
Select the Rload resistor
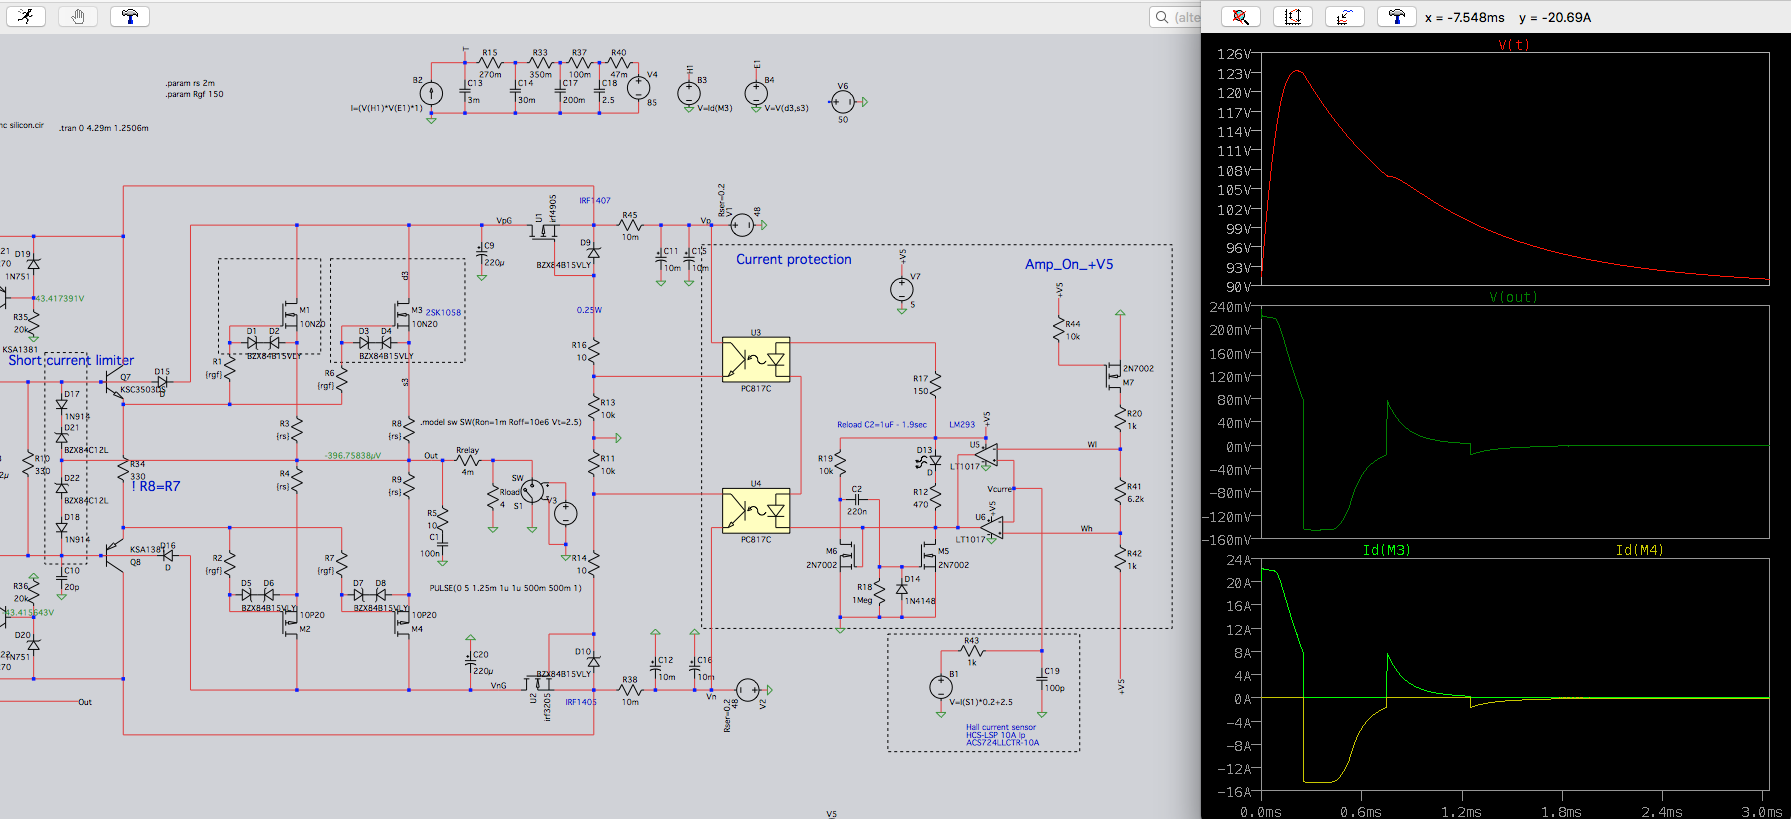pyautogui.click(x=492, y=496)
